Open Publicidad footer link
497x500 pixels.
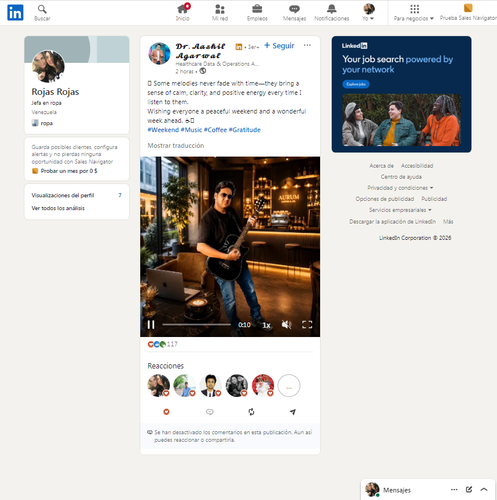pyautogui.click(x=434, y=199)
